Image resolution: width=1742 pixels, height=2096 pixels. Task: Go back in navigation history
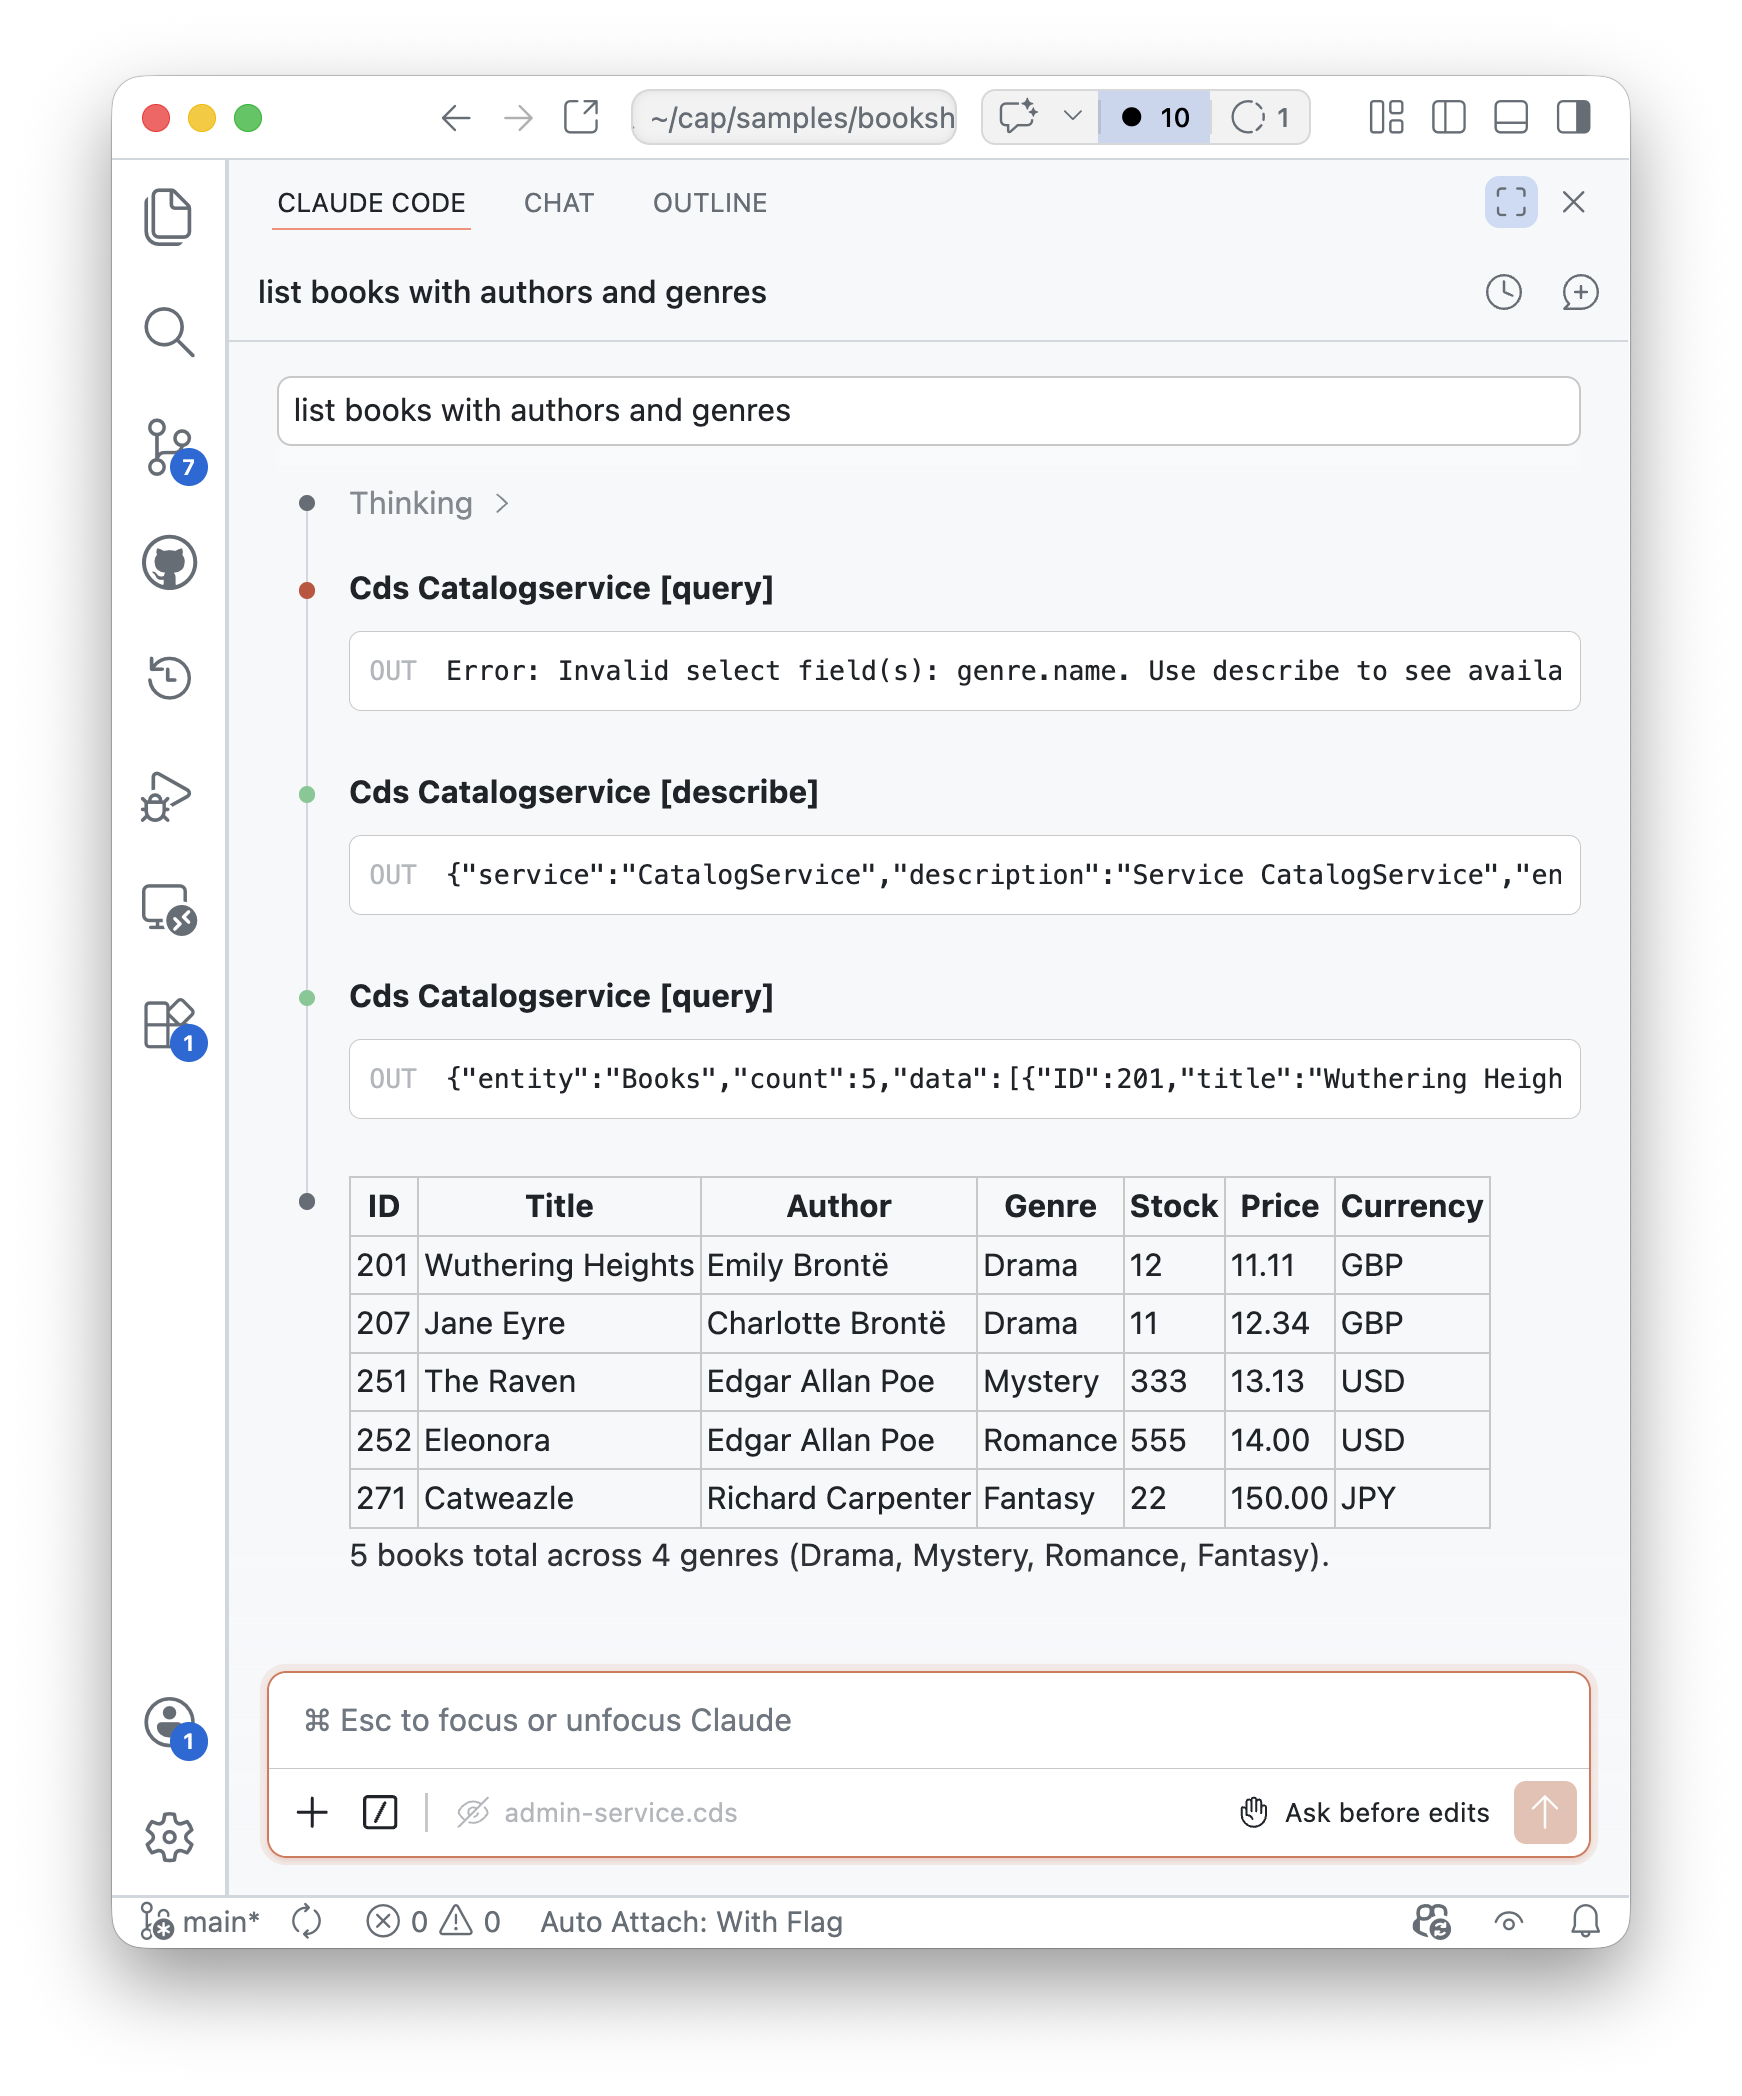point(456,118)
